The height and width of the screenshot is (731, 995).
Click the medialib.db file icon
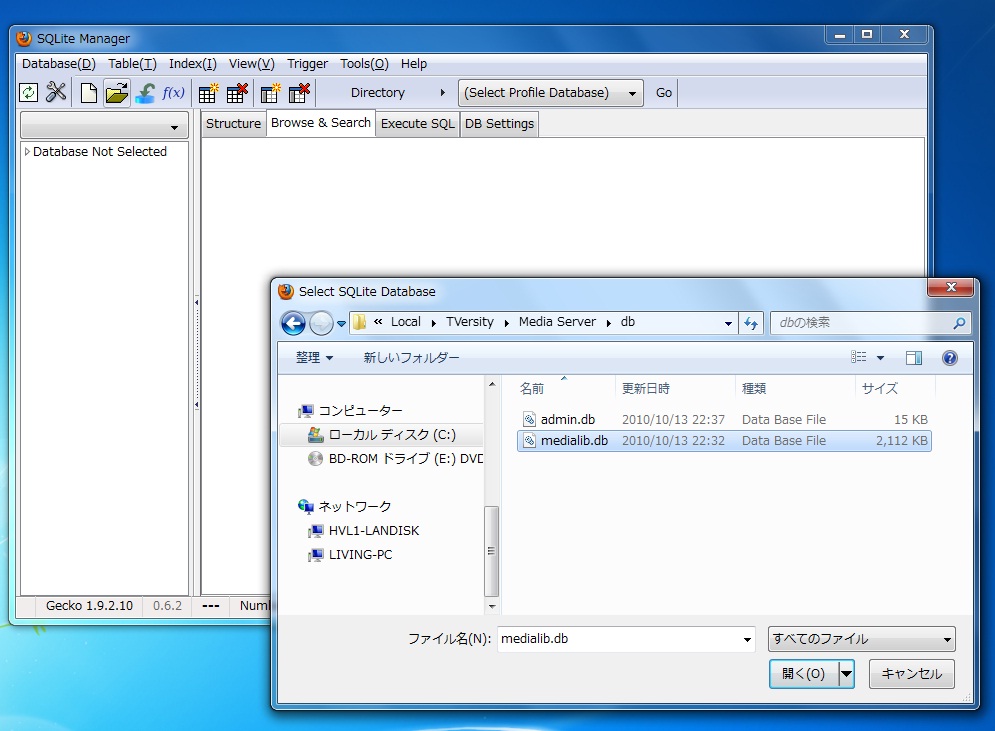click(x=529, y=440)
